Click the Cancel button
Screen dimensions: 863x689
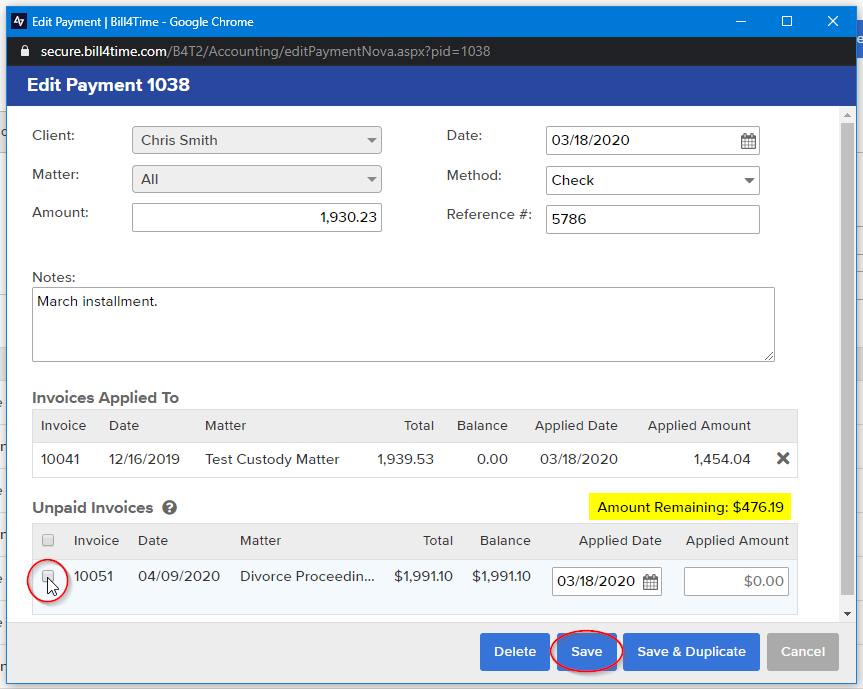802,652
